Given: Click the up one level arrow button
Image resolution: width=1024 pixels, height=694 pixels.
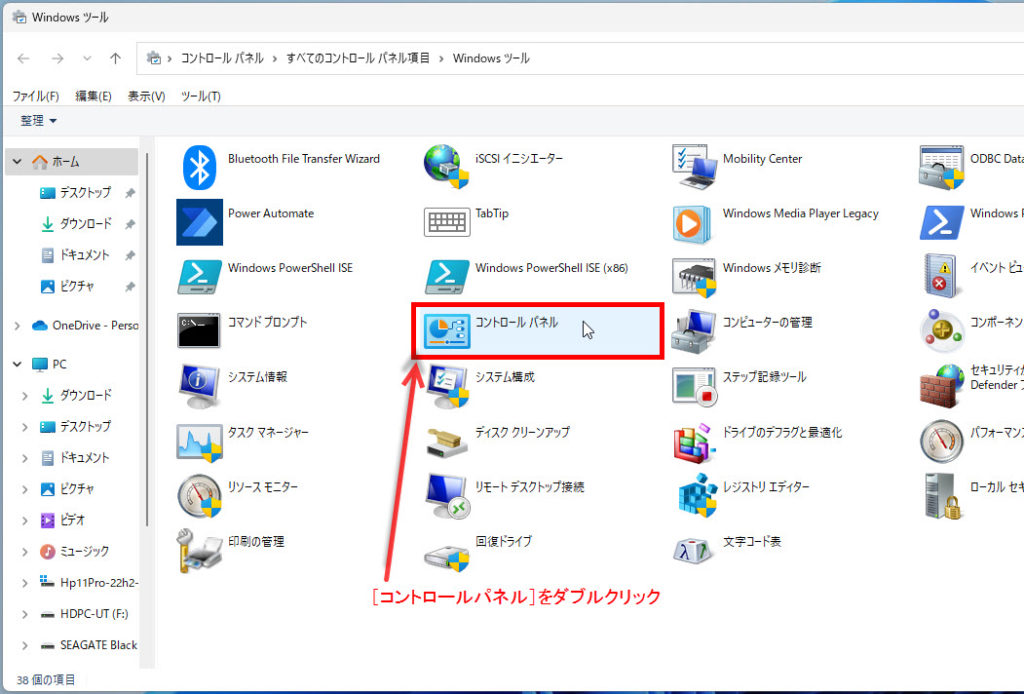Looking at the screenshot, I should (115, 58).
